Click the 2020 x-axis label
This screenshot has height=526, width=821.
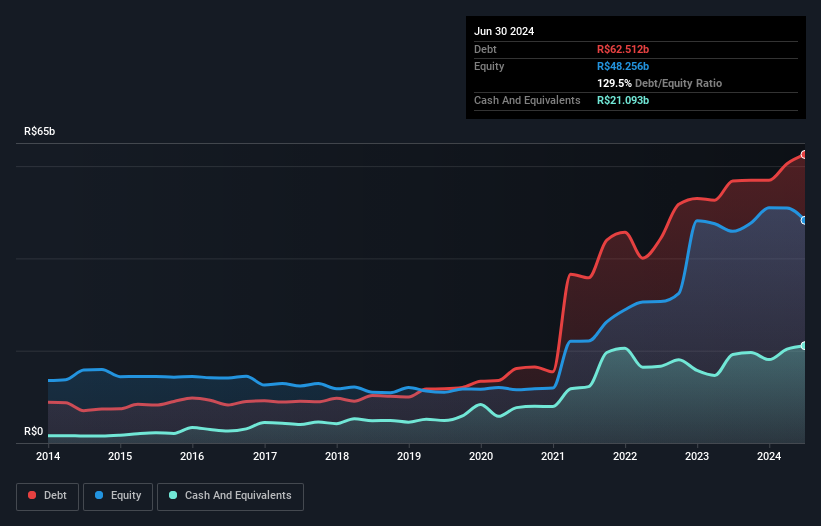tap(481, 456)
